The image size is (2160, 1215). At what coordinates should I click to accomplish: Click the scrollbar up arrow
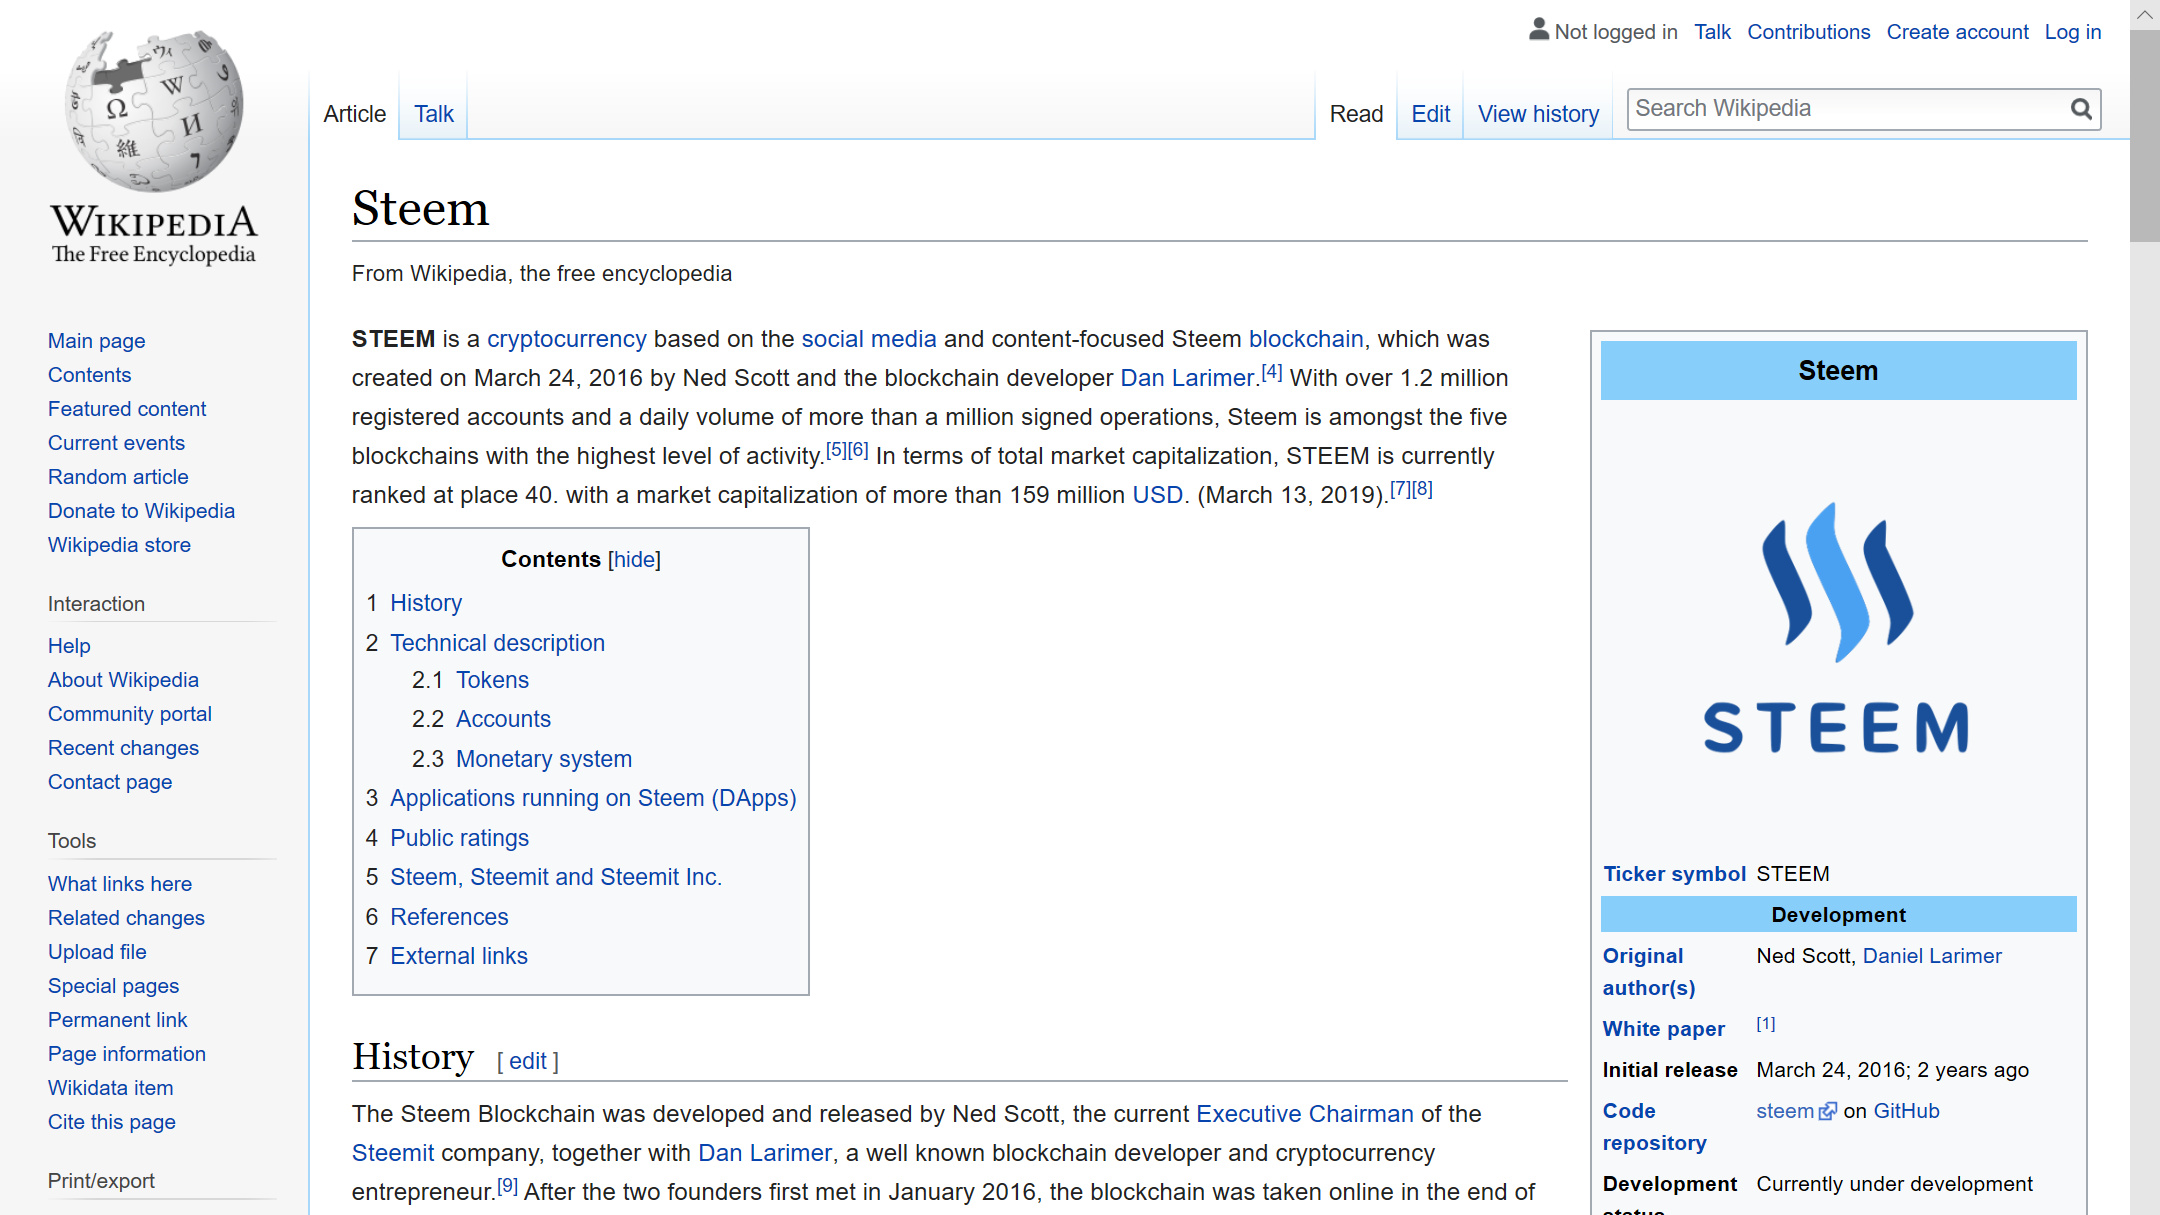[2145, 14]
